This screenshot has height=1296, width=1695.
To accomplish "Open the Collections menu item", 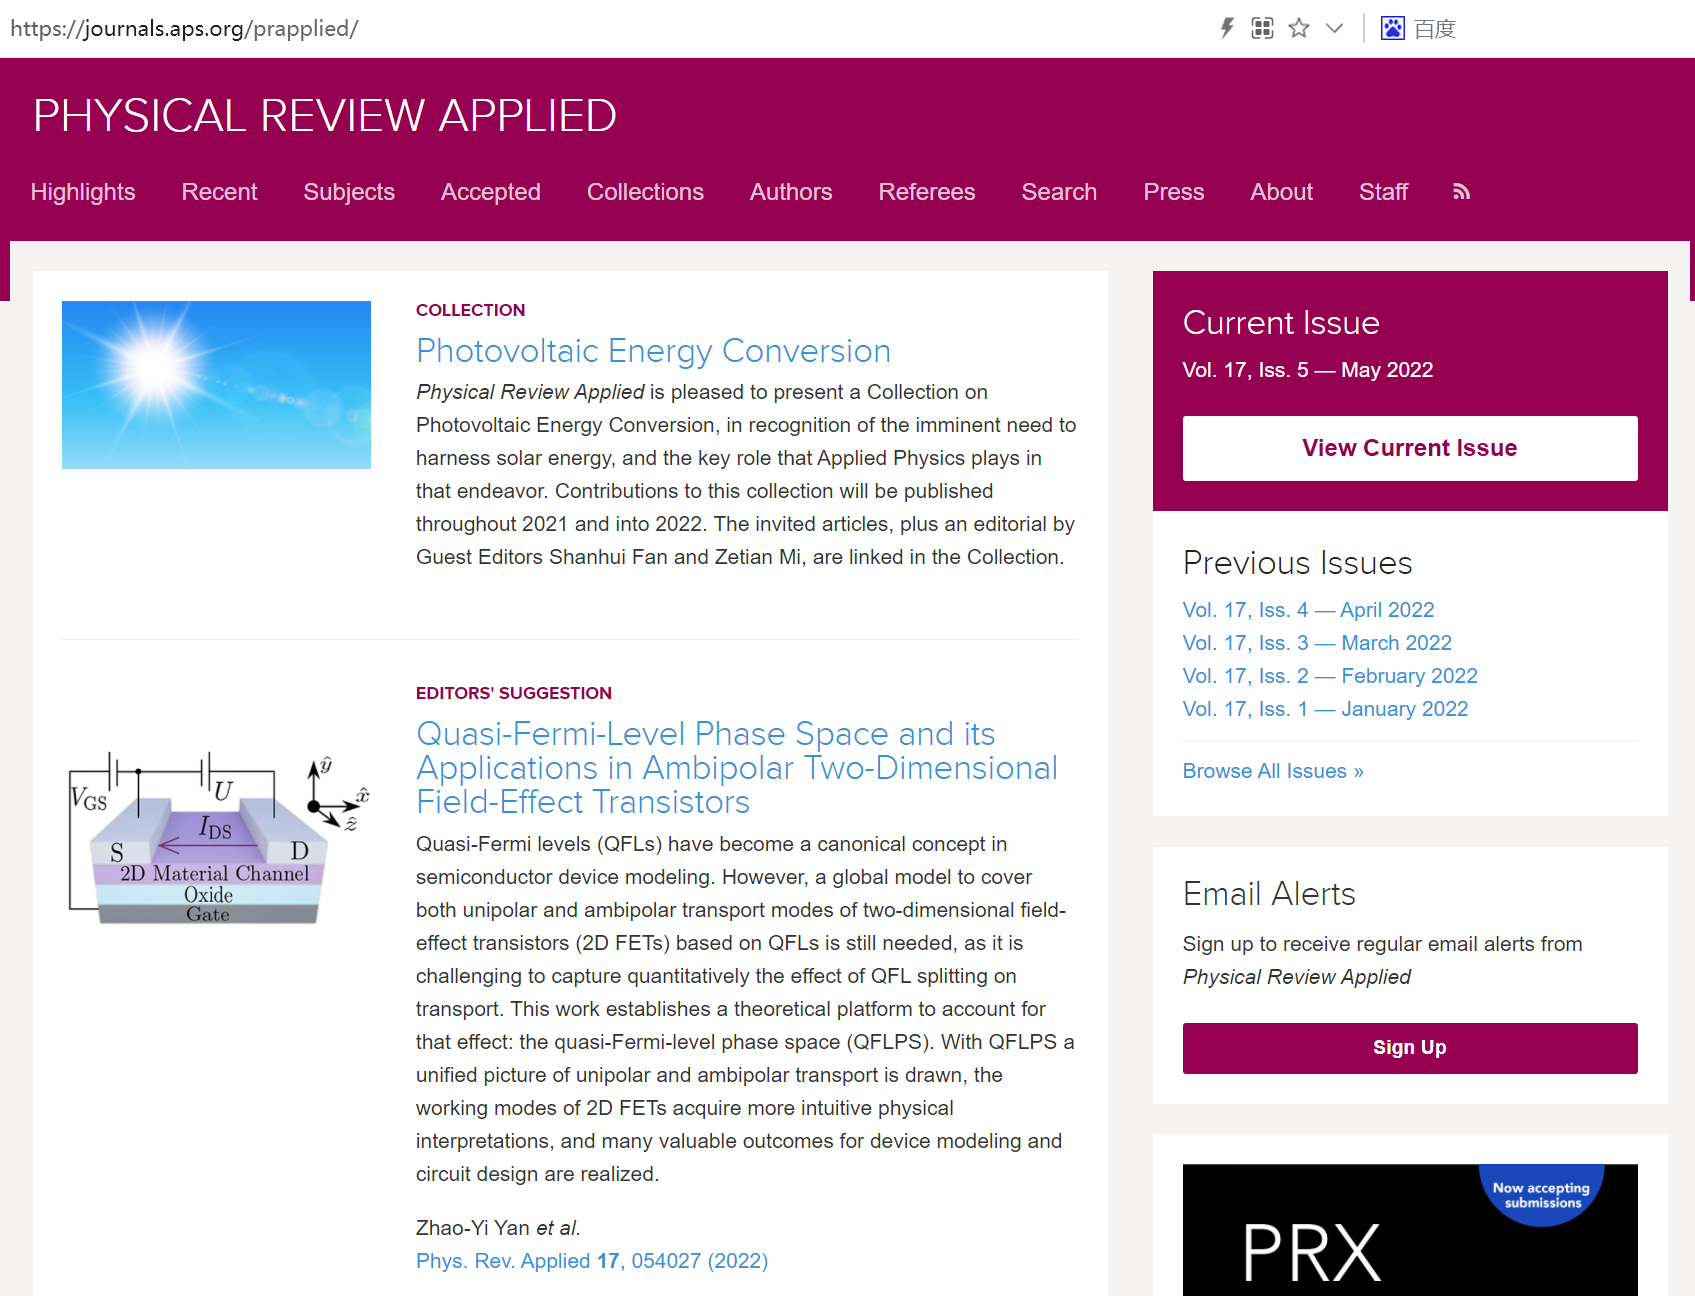I will (645, 192).
